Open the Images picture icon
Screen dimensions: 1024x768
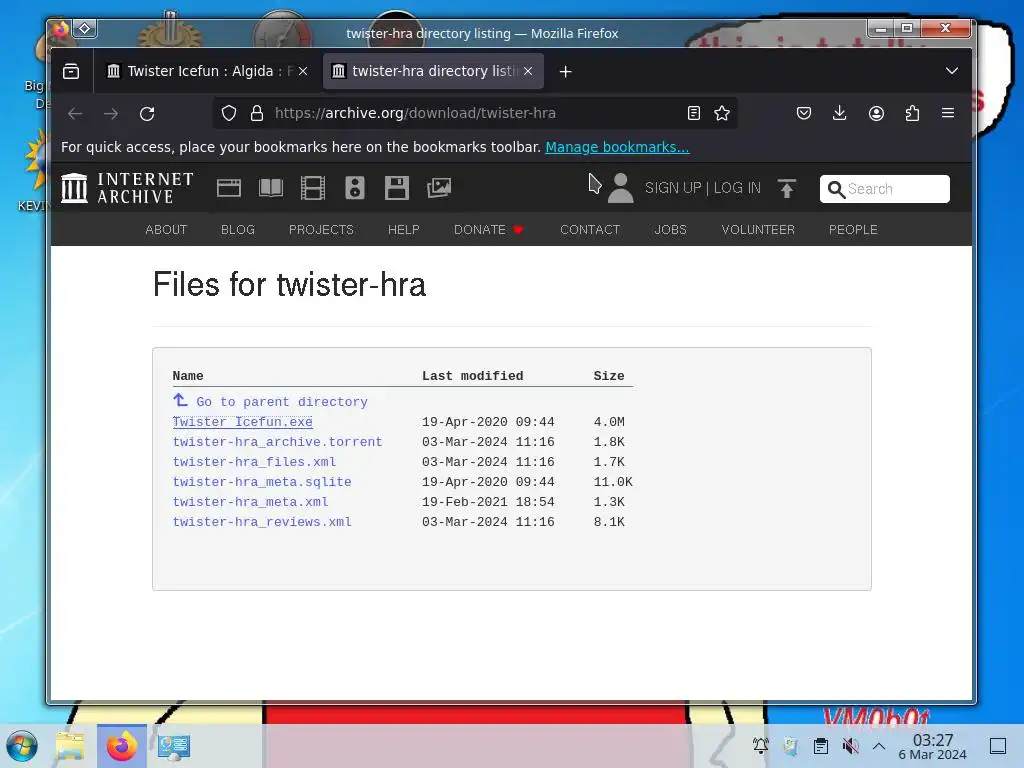tap(439, 188)
